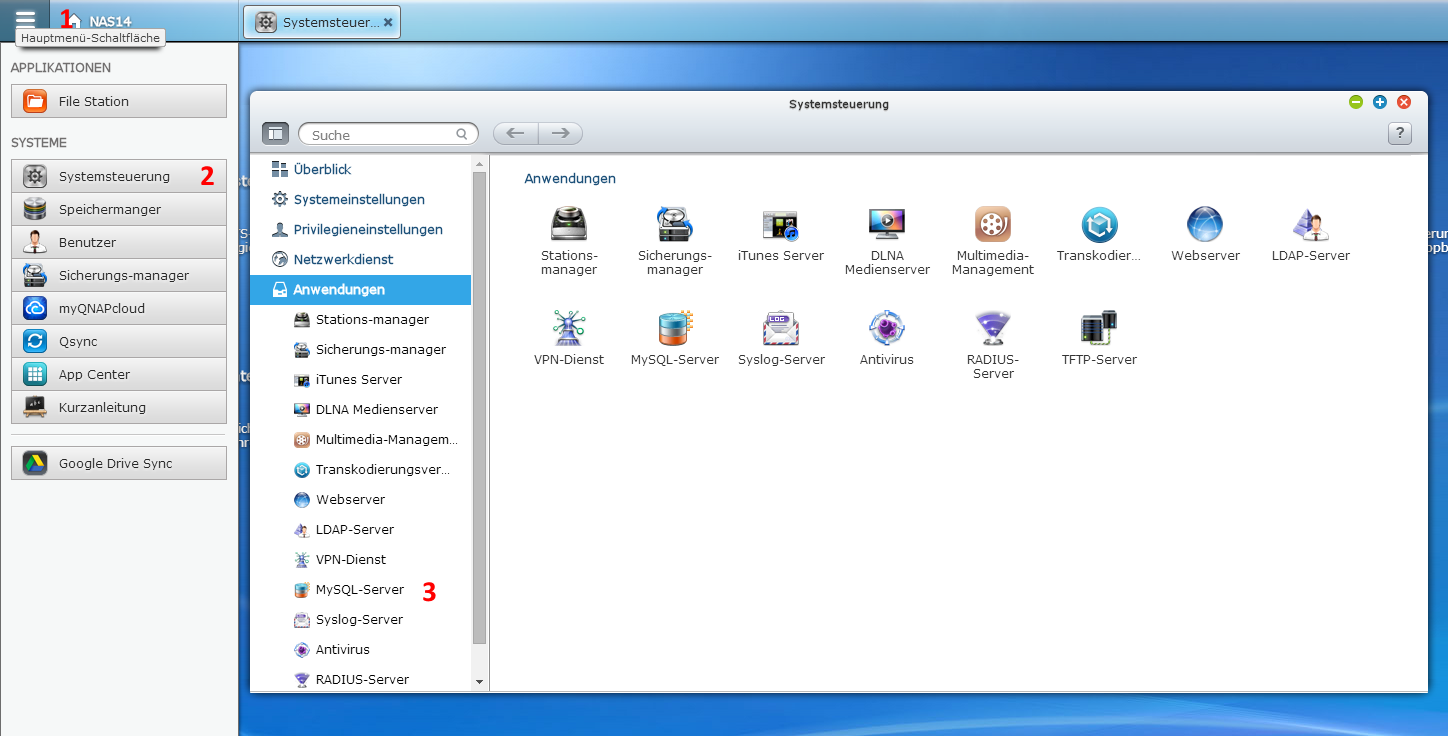This screenshot has height=736, width=1448.
Task: Open MySQL-Server icon in grid
Action: click(675, 328)
